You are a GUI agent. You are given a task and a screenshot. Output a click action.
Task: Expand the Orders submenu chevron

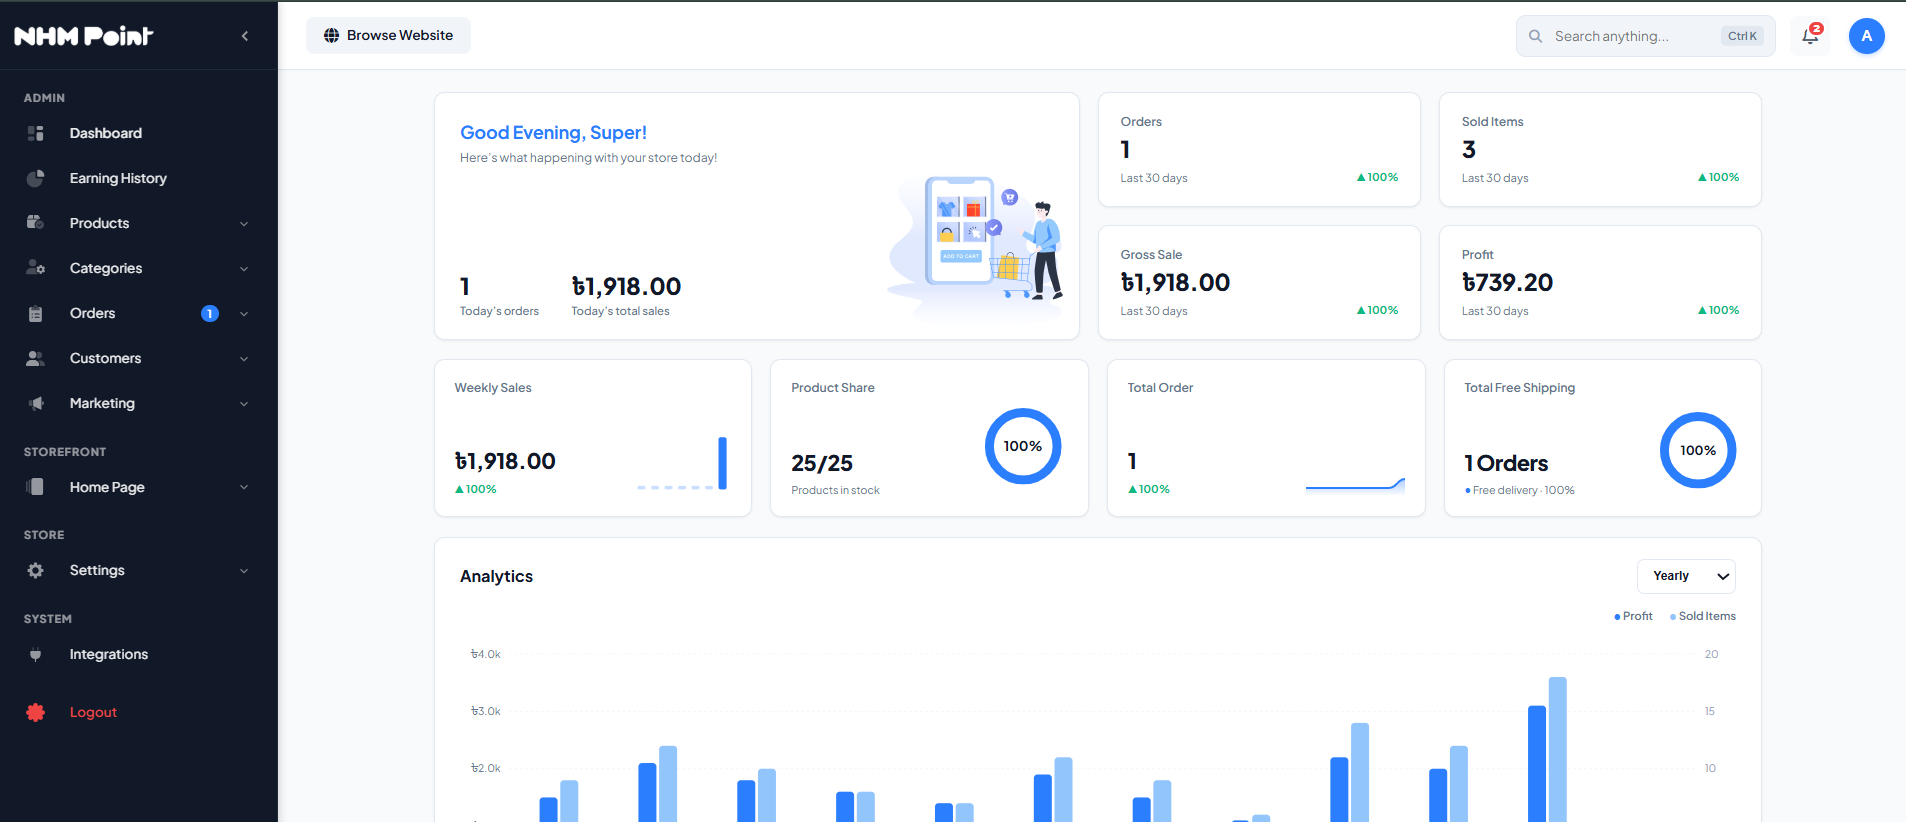coord(244,314)
